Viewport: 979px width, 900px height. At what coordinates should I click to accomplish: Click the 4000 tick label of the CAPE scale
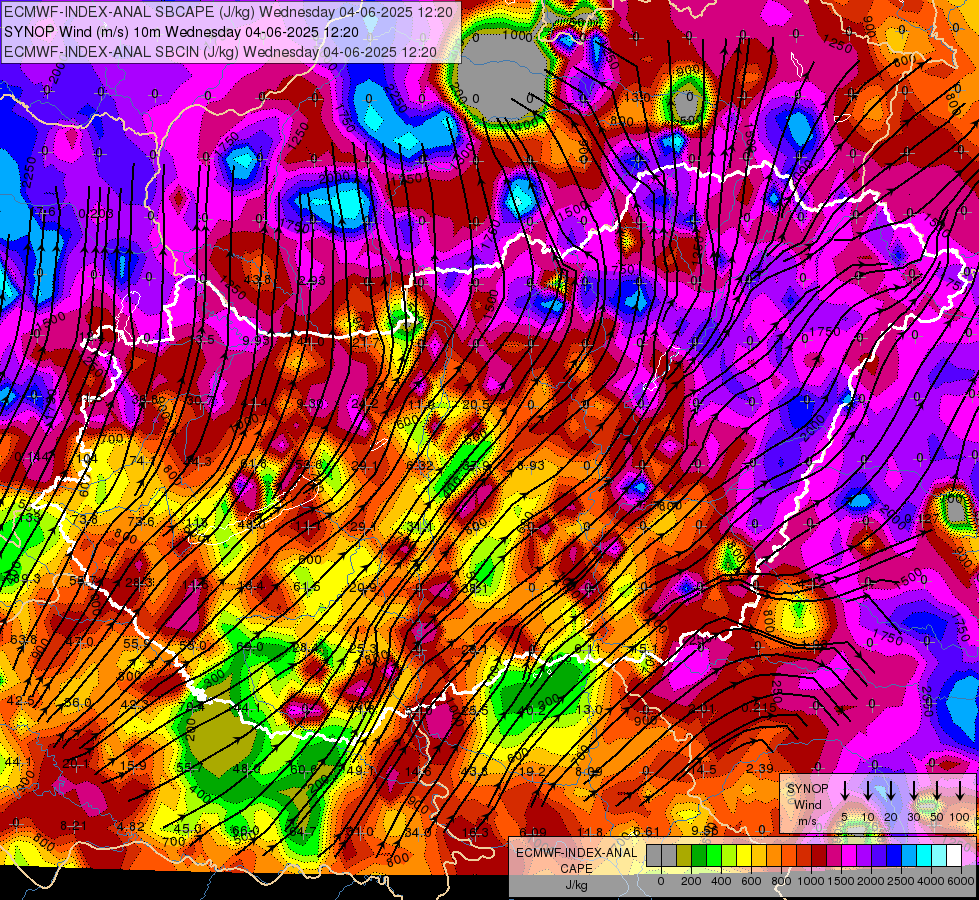point(931,881)
